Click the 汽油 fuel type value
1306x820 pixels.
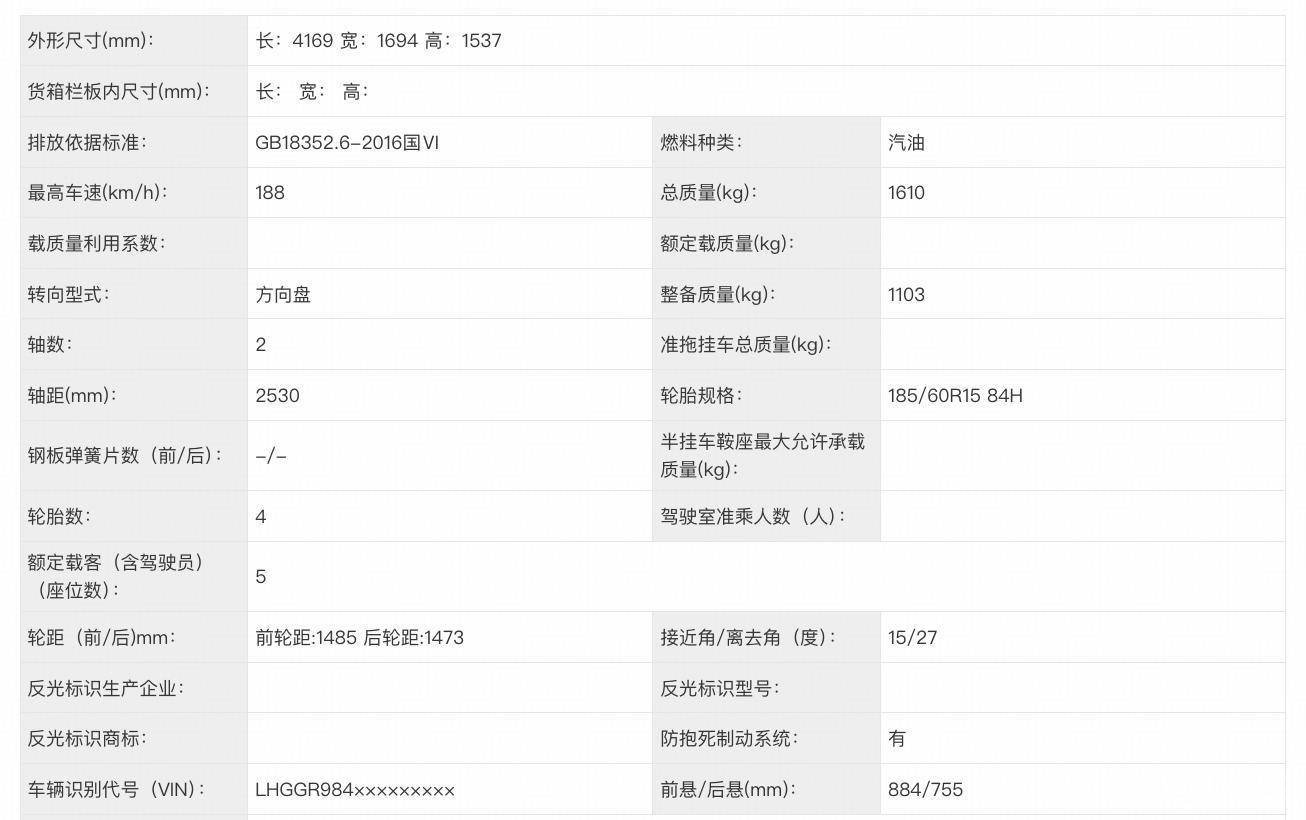click(x=906, y=142)
